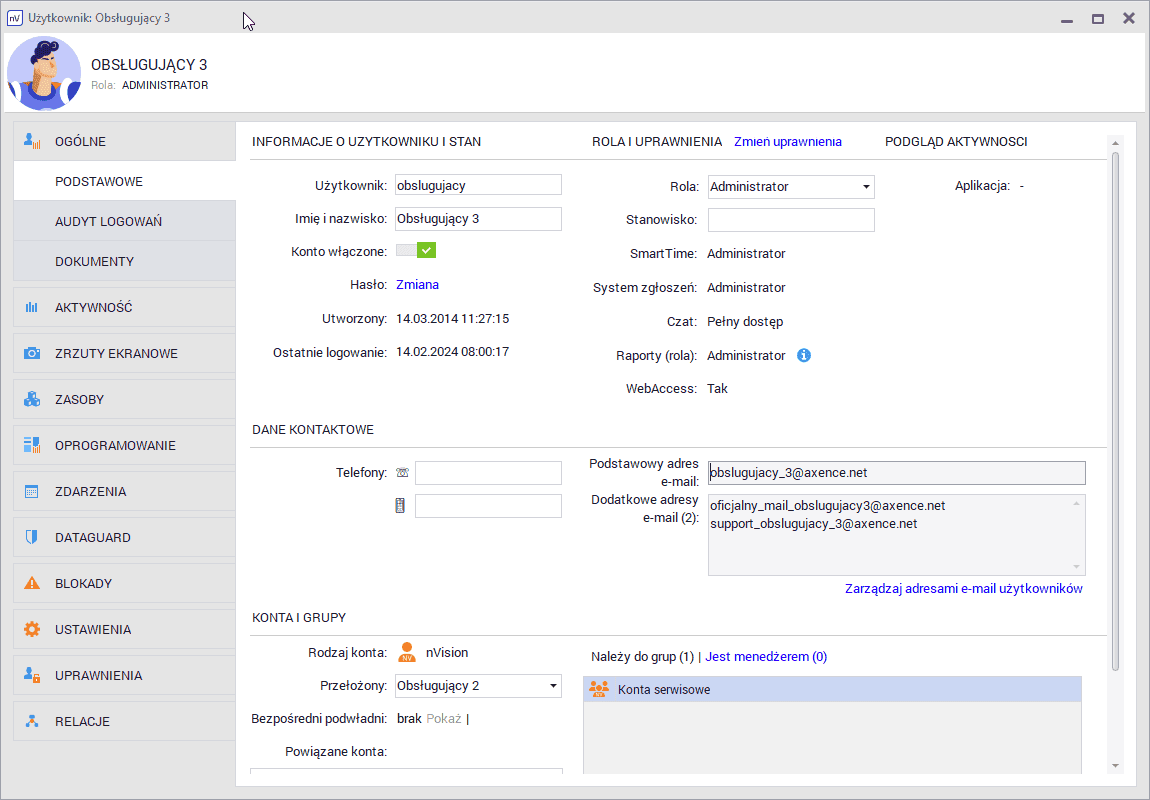Expand the Rola dropdown
Viewport: 1150px width, 800px height.
pyautogui.click(x=865, y=187)
